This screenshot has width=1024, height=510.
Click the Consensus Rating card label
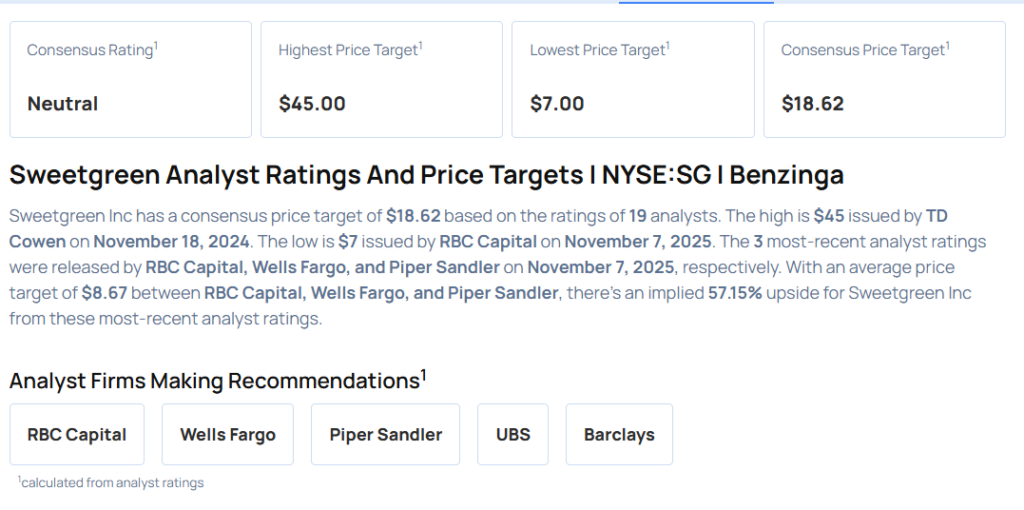click(91, 49)
